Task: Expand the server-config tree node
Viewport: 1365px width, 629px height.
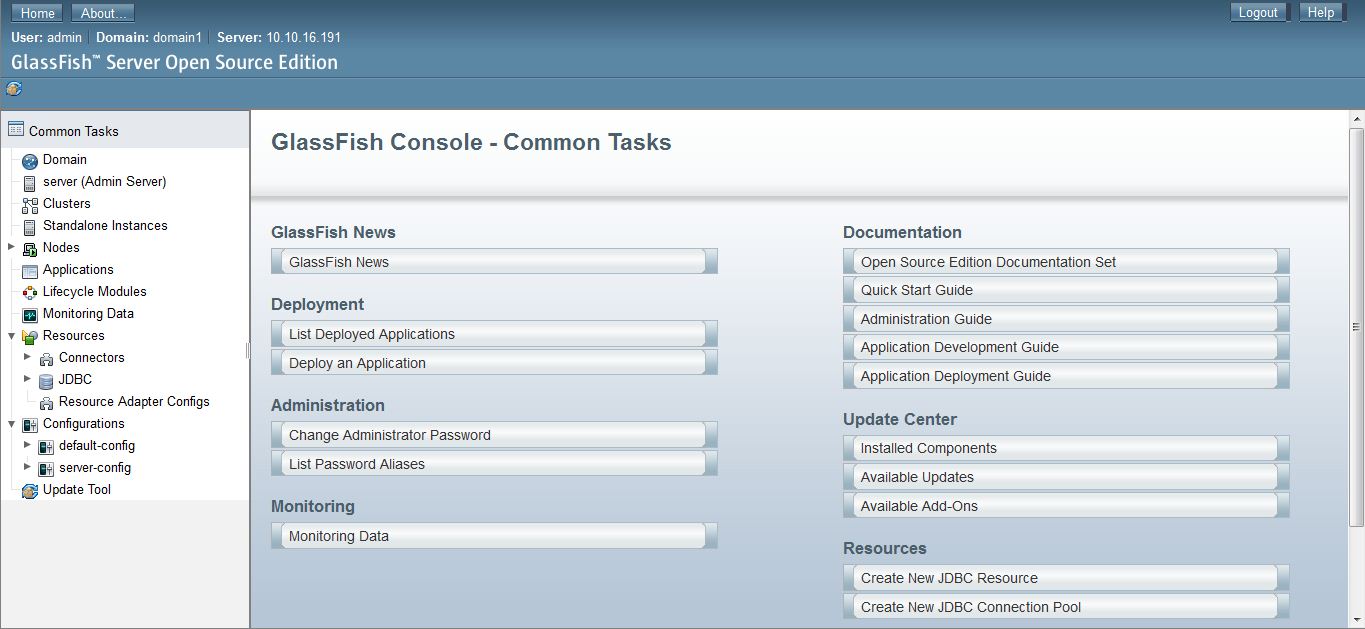Action: click(27, 466)
